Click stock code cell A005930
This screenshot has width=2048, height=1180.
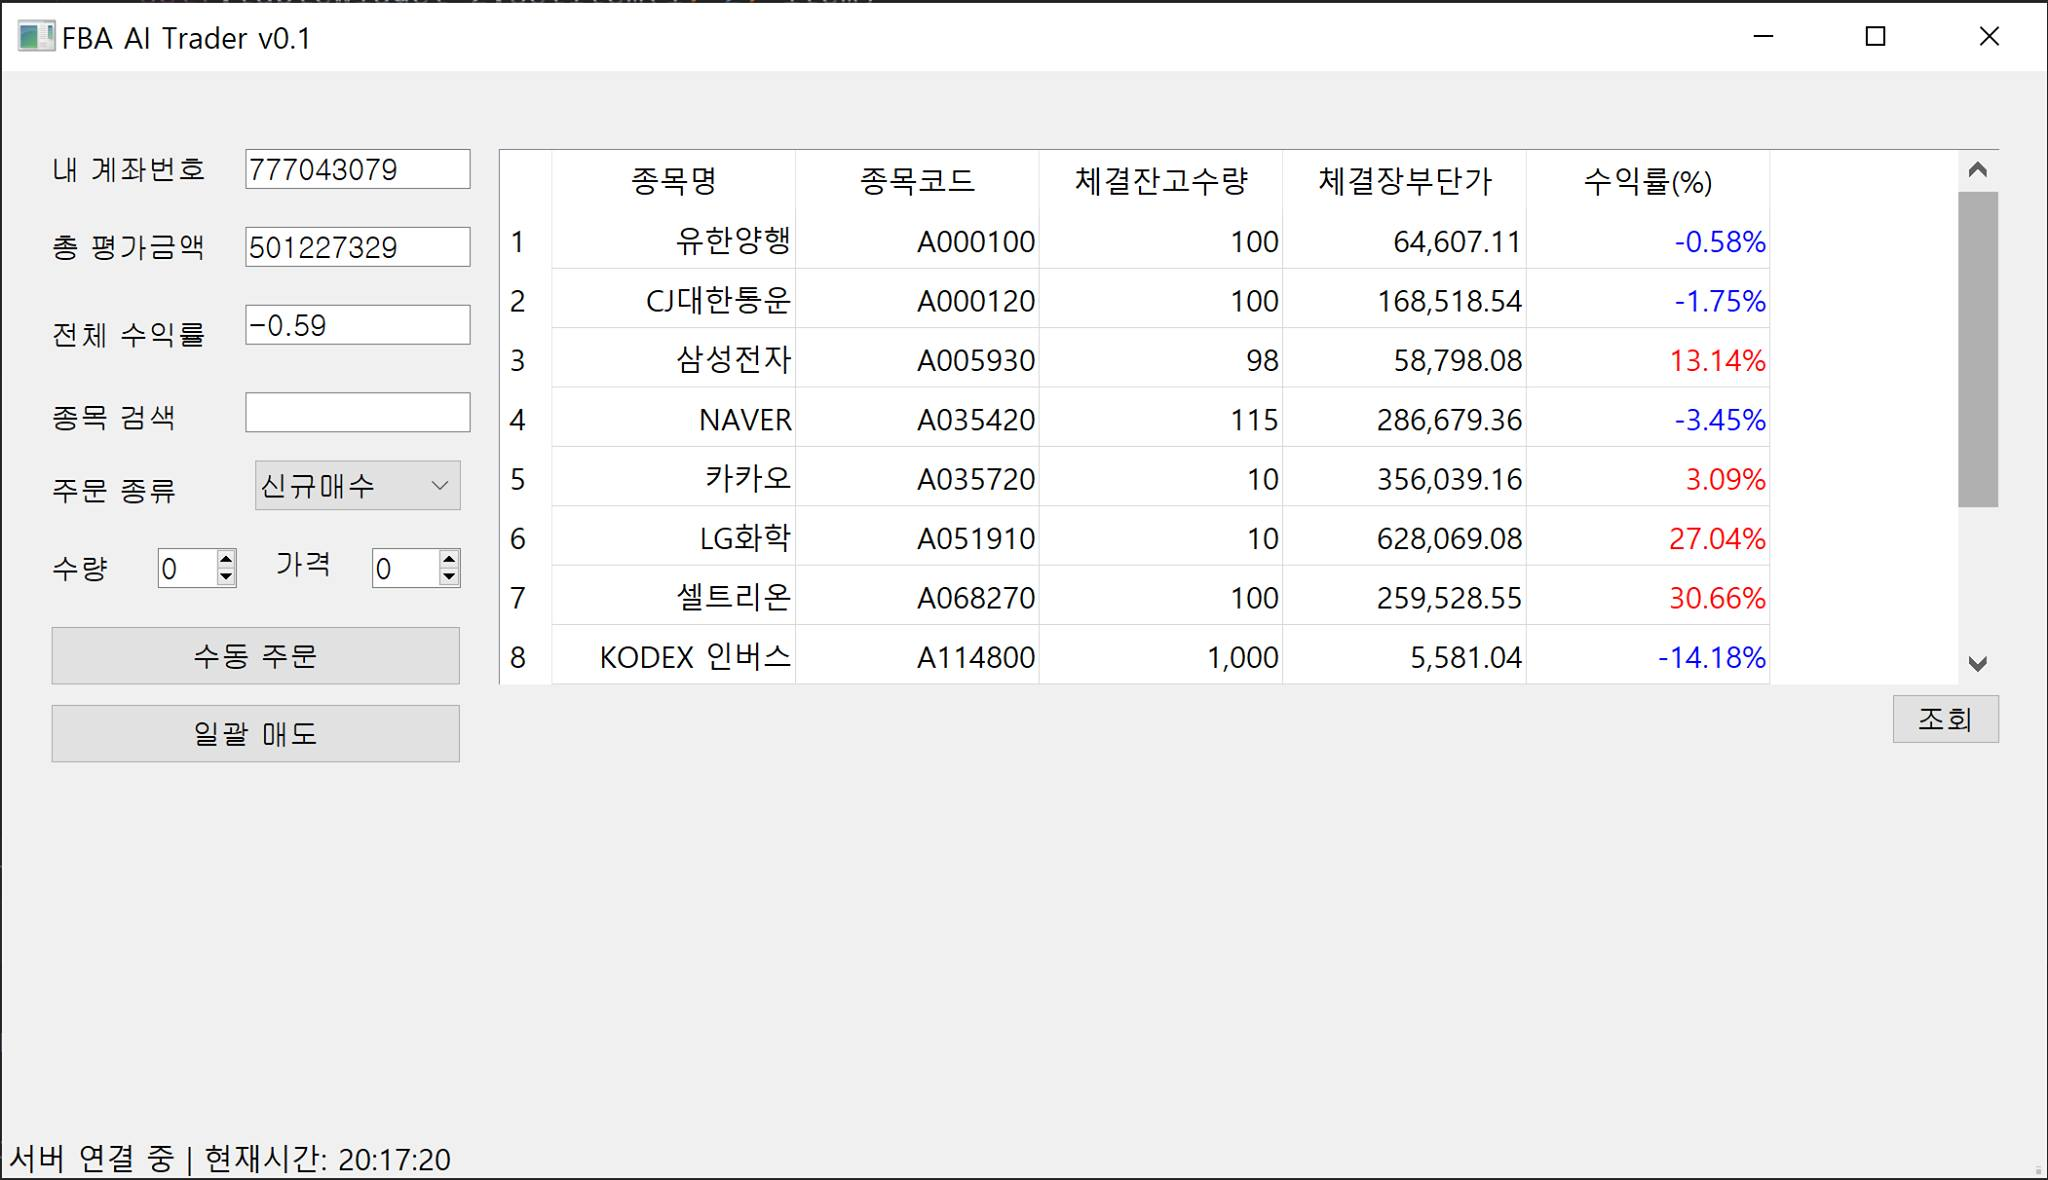(x=917, y=360)
